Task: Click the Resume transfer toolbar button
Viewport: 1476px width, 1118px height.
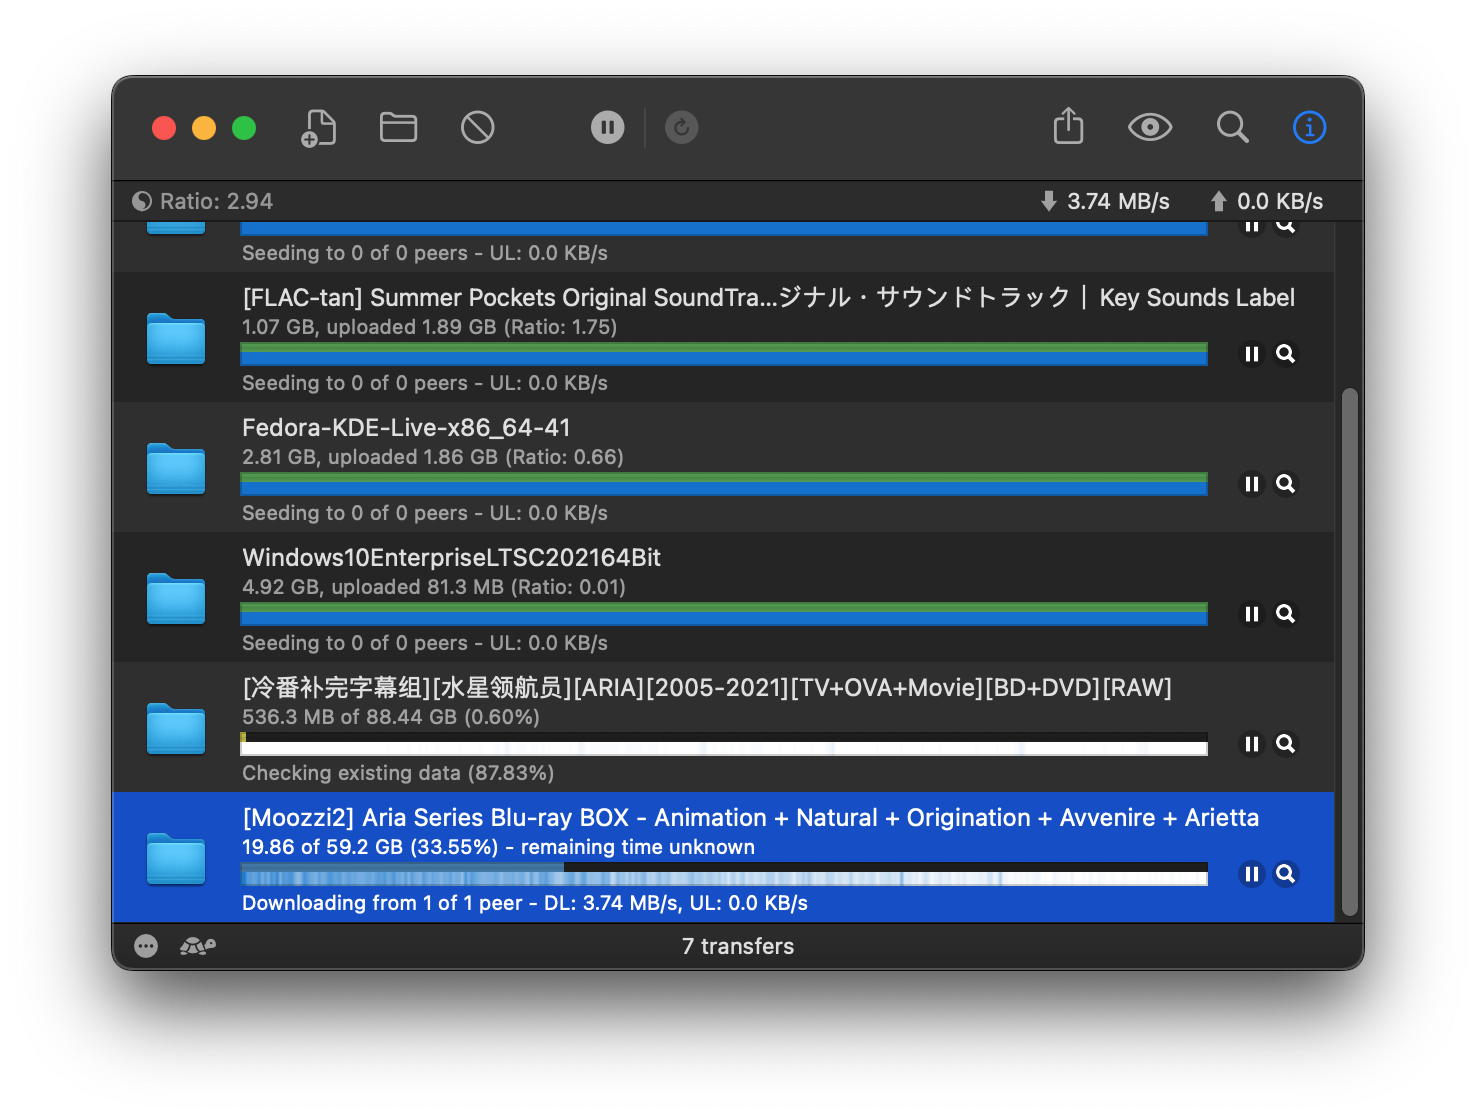Action: [681, 128]
